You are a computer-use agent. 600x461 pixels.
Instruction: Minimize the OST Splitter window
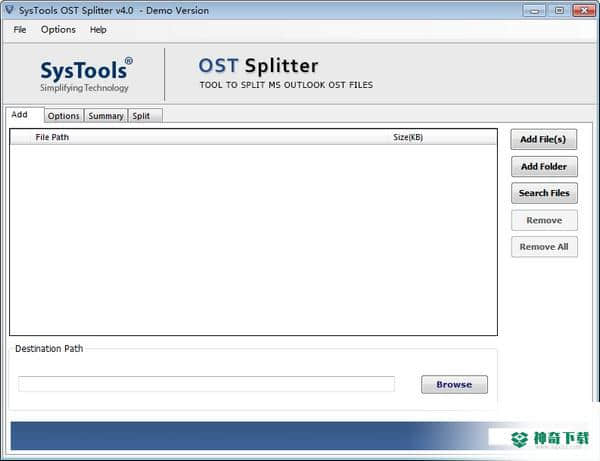(x=534, y=11)
